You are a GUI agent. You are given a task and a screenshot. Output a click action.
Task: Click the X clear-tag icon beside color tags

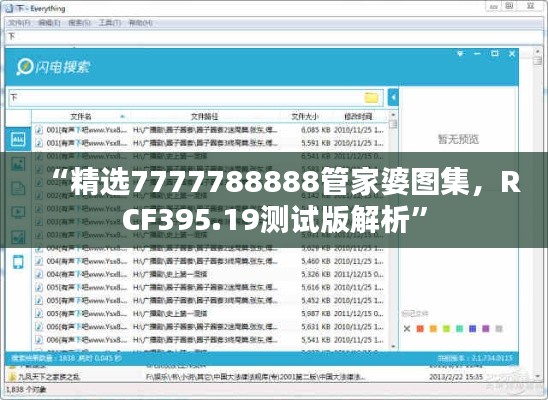[407, 329]
